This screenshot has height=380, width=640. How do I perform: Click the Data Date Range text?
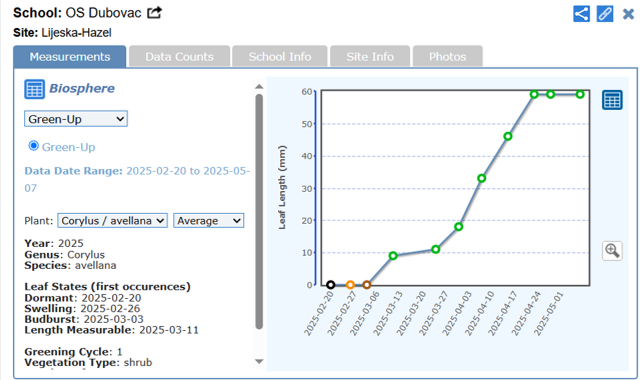(137, 179)
